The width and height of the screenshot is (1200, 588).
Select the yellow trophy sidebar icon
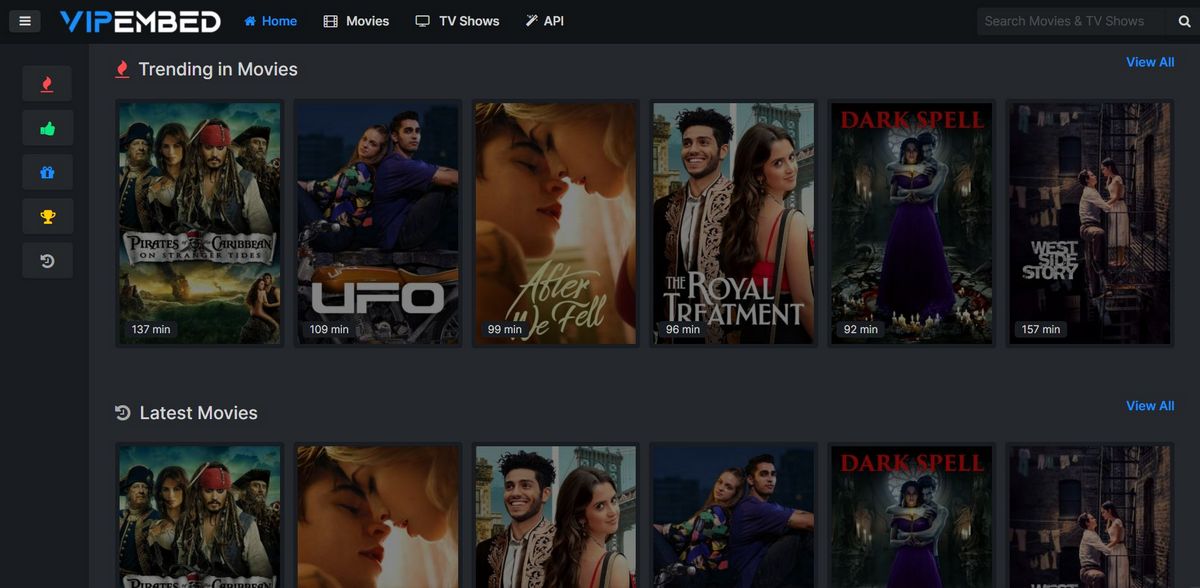click(x=47, y=216)
